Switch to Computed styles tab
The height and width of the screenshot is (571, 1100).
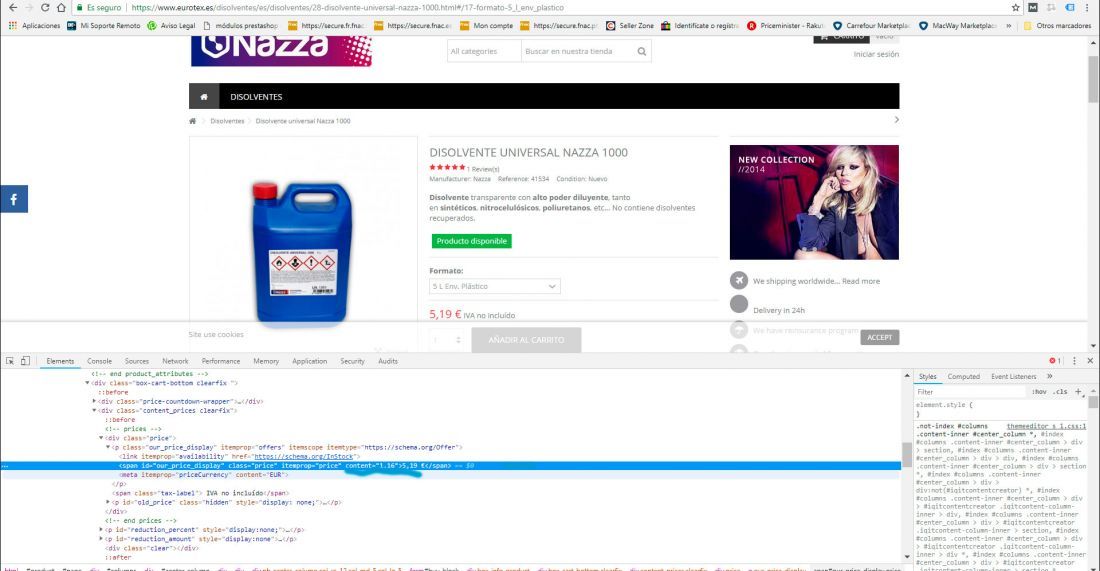coord(963,377)
